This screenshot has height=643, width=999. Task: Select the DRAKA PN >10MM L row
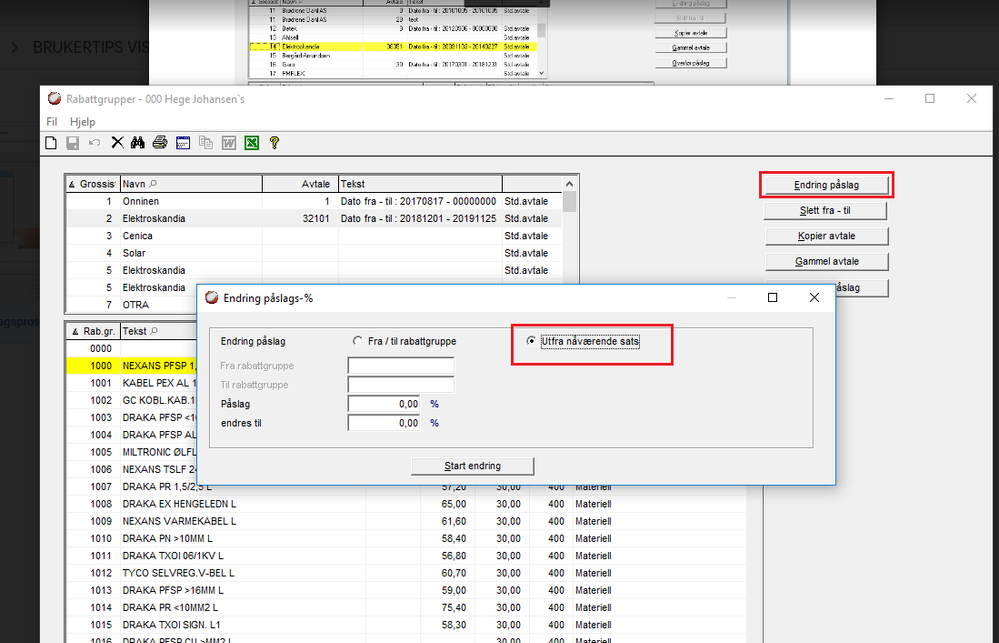click(x=406, y=538)
